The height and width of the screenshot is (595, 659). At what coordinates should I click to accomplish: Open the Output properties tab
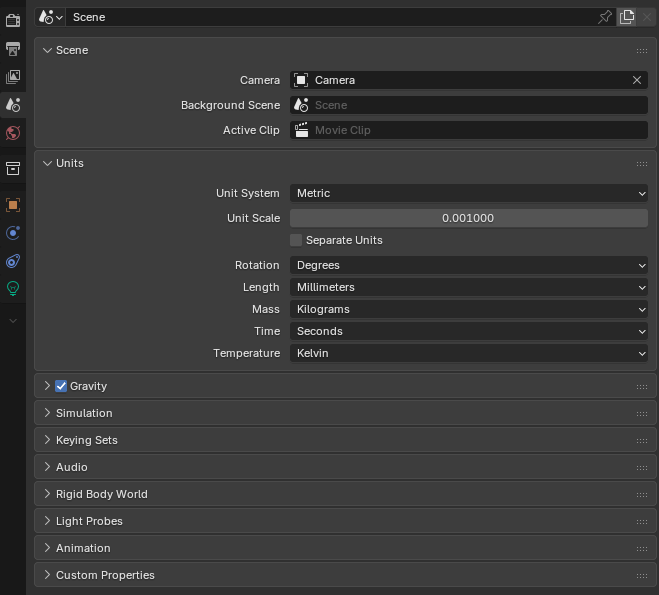[x=13, y=48]
